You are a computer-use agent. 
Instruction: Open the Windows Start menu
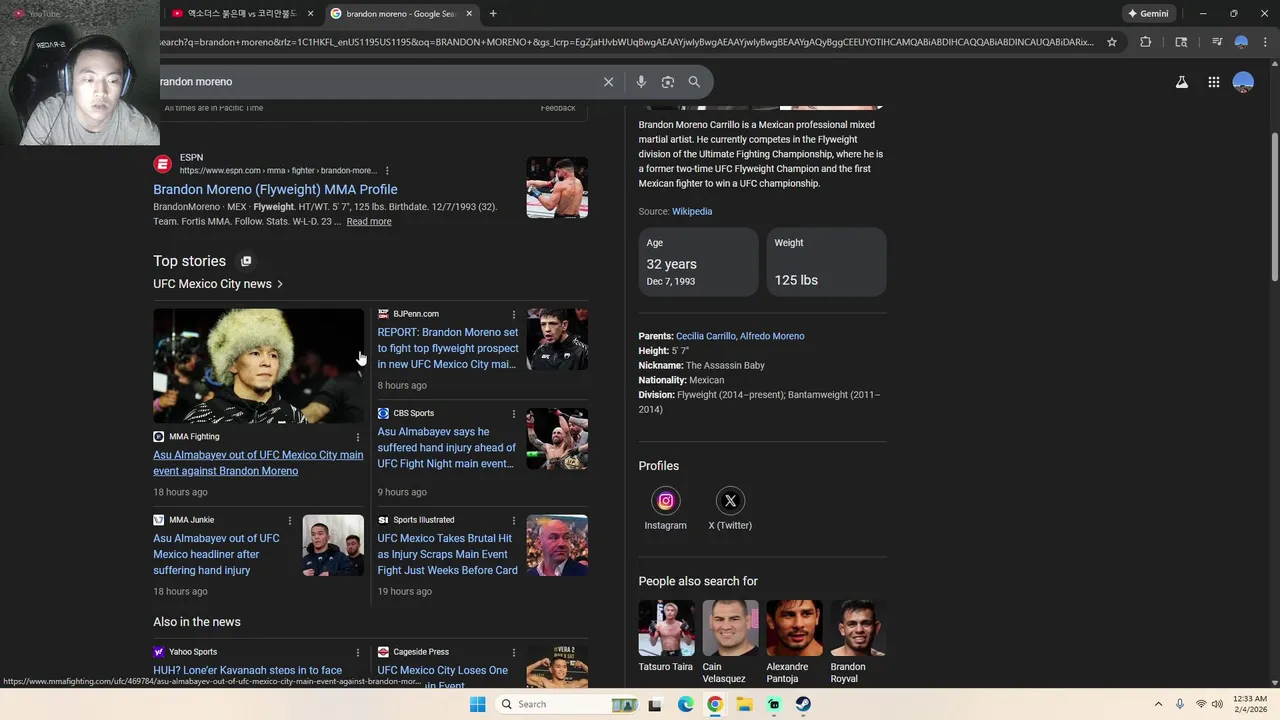point(477,704)
